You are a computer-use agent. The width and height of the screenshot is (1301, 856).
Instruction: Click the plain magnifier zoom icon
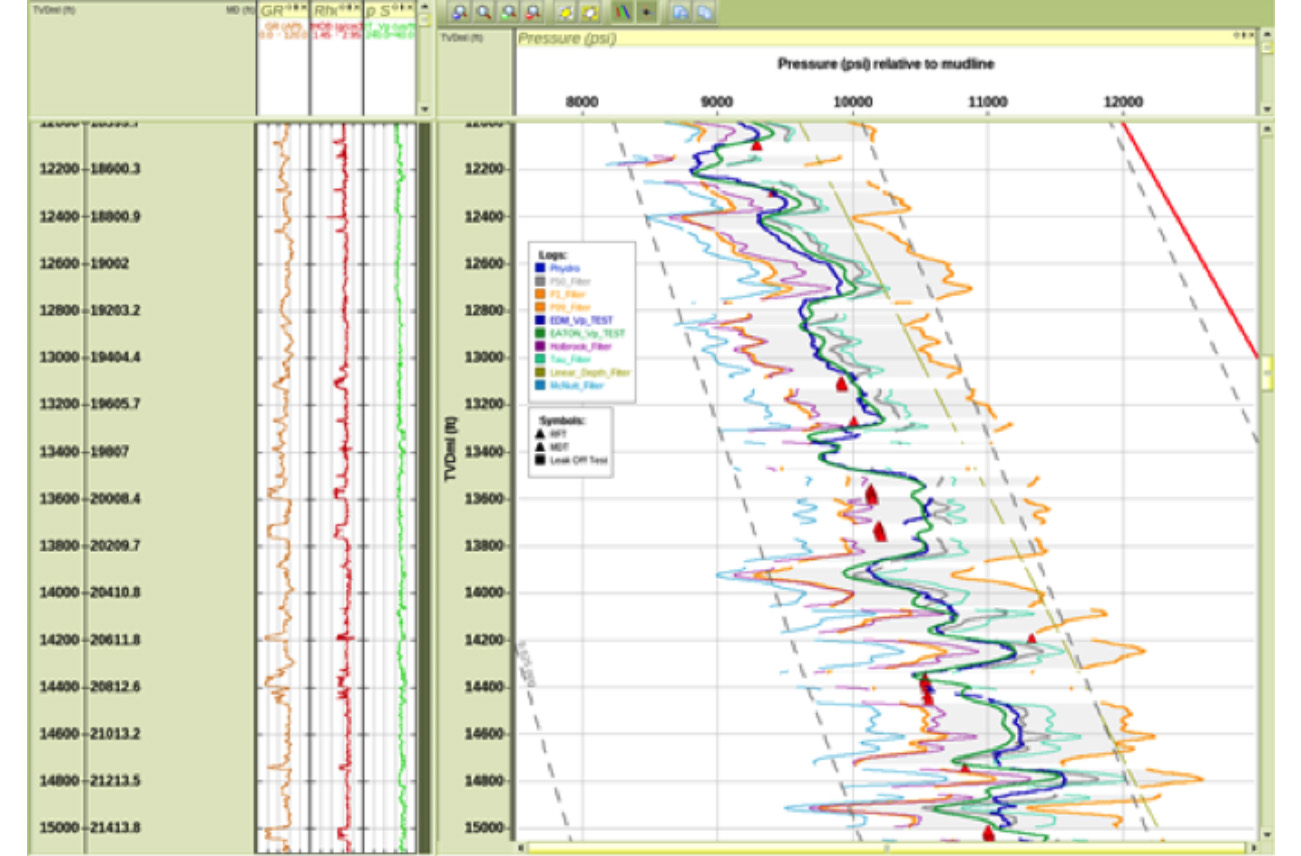[x=484, y=13]
